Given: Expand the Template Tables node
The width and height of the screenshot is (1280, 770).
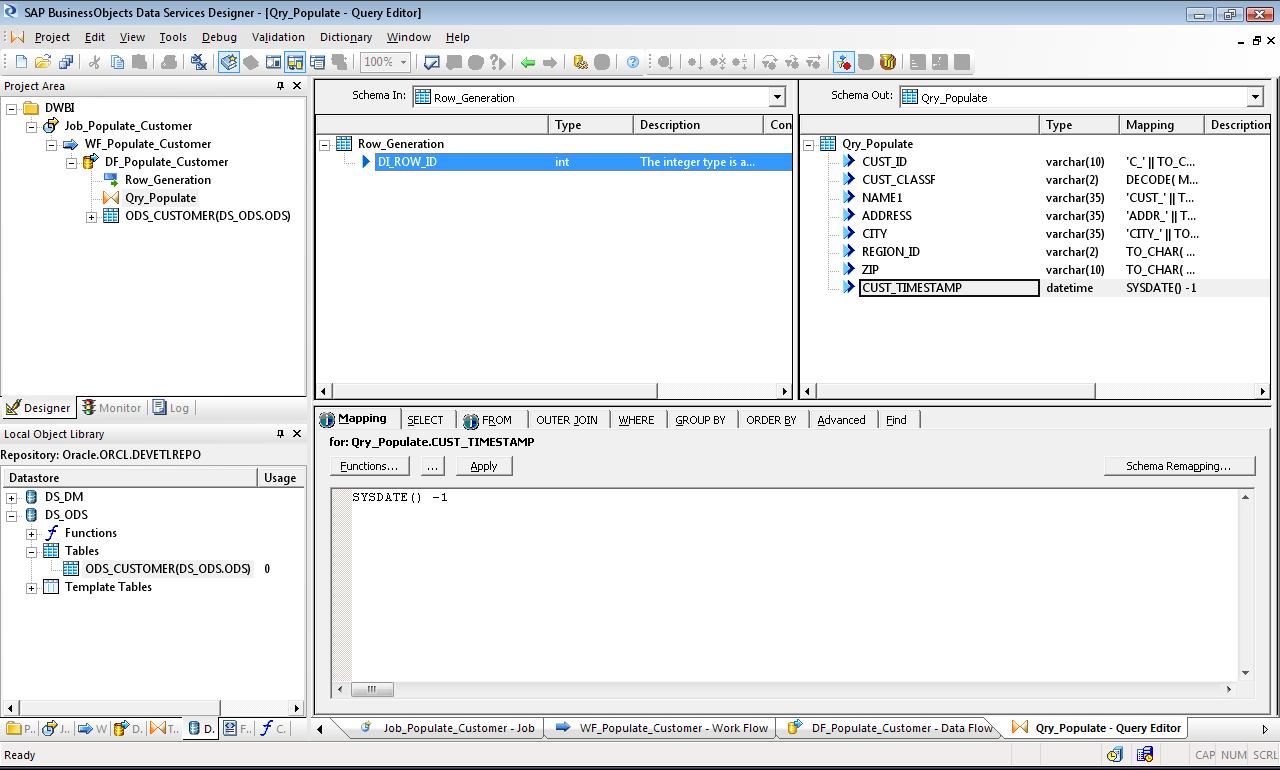Looking at the screenshot, I should [x=31, y=587].
